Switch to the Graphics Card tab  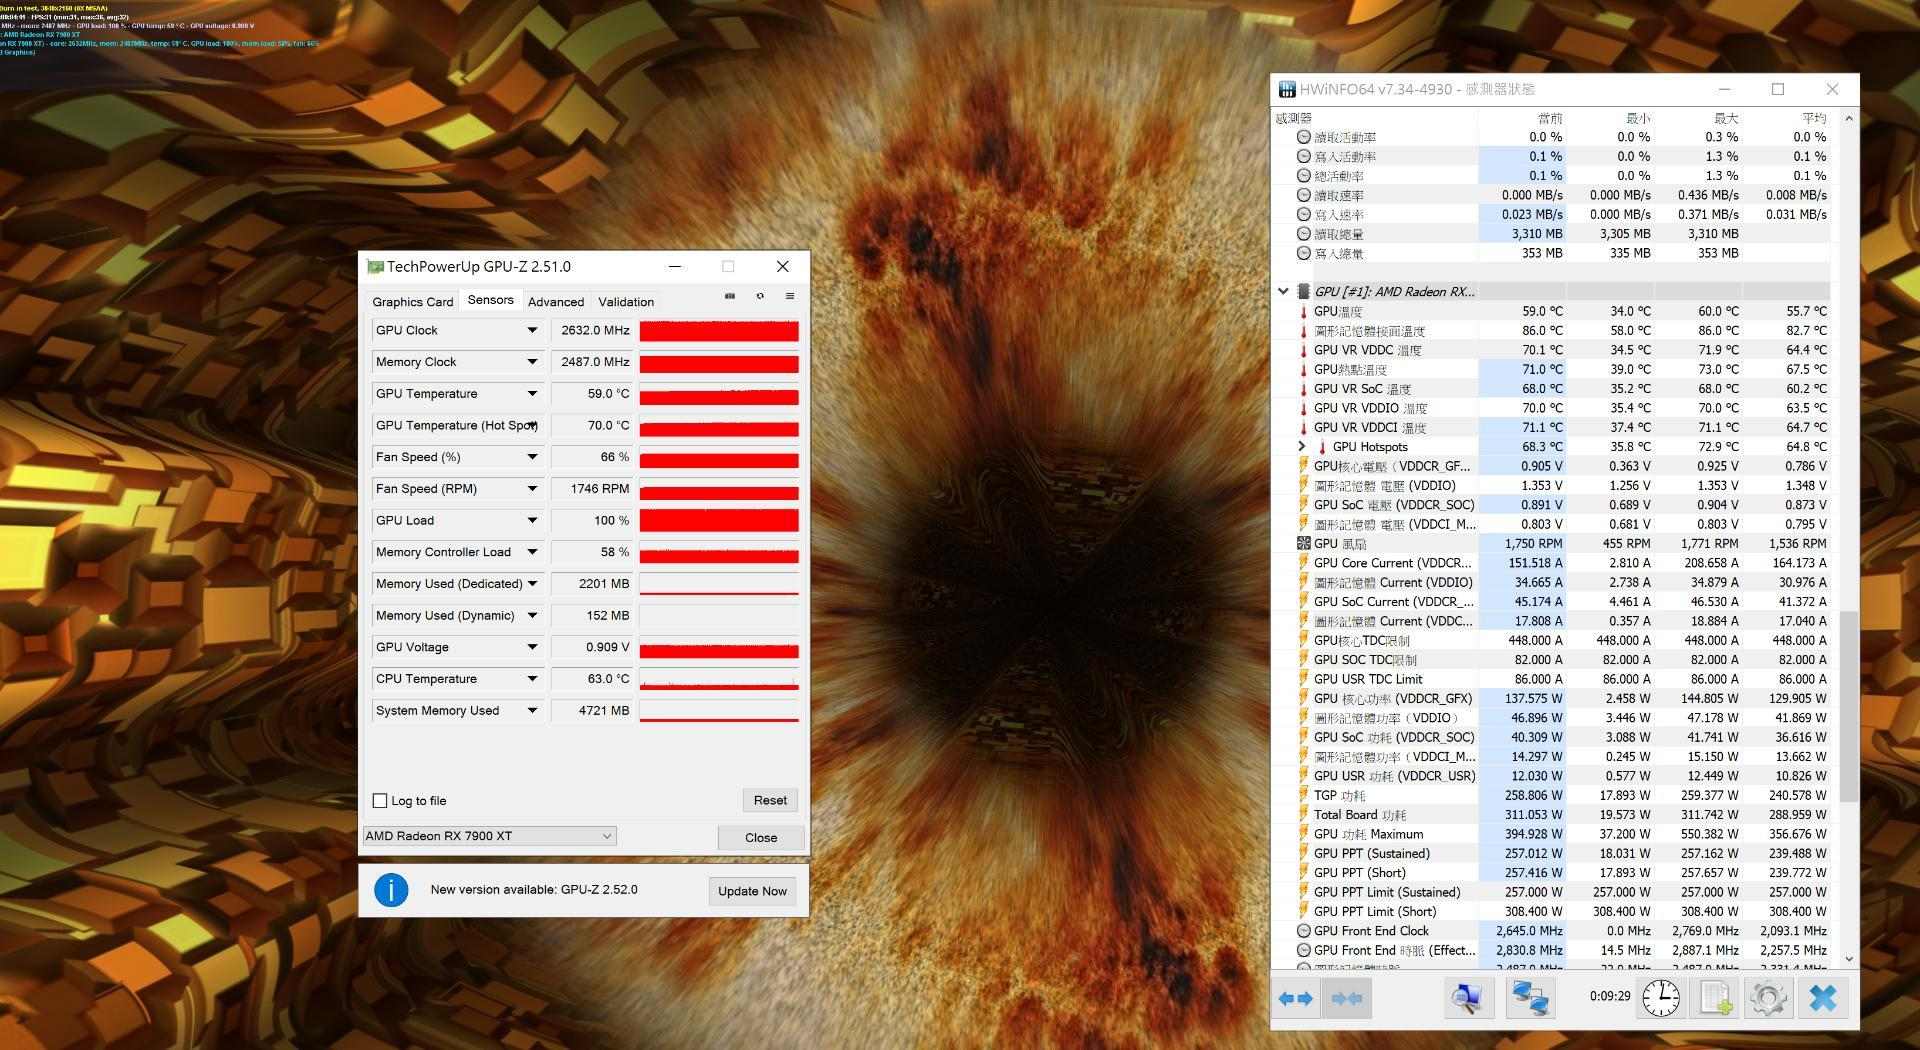click(x=411, y=301)
